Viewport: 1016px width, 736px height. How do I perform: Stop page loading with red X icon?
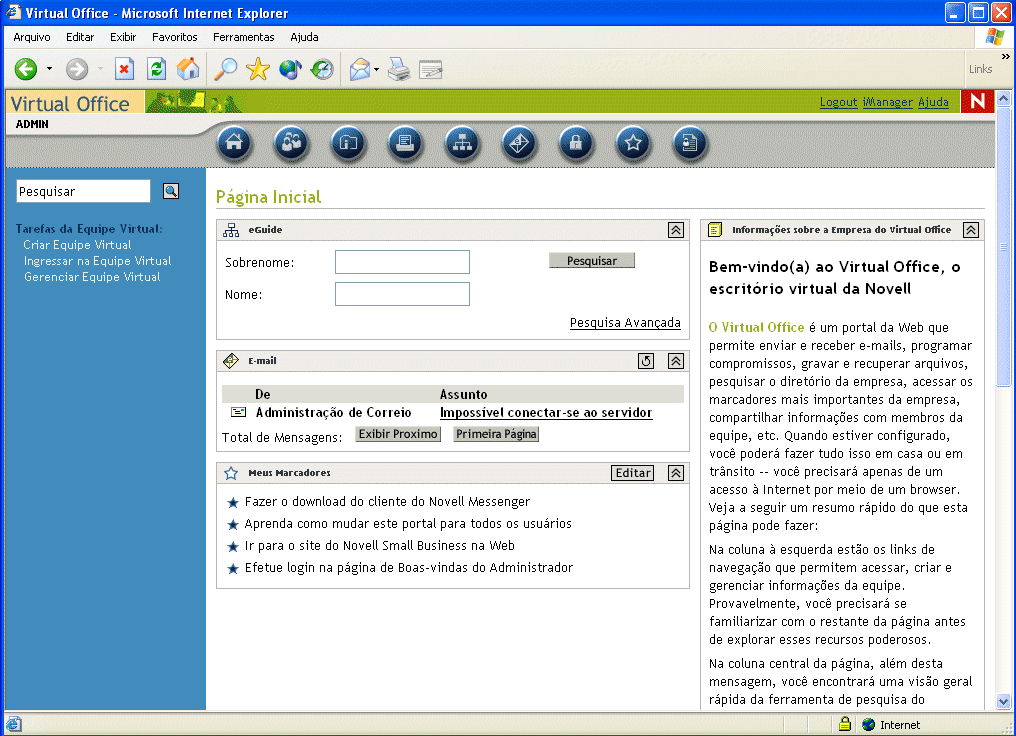pyautogui.click(x=124, y=69)
